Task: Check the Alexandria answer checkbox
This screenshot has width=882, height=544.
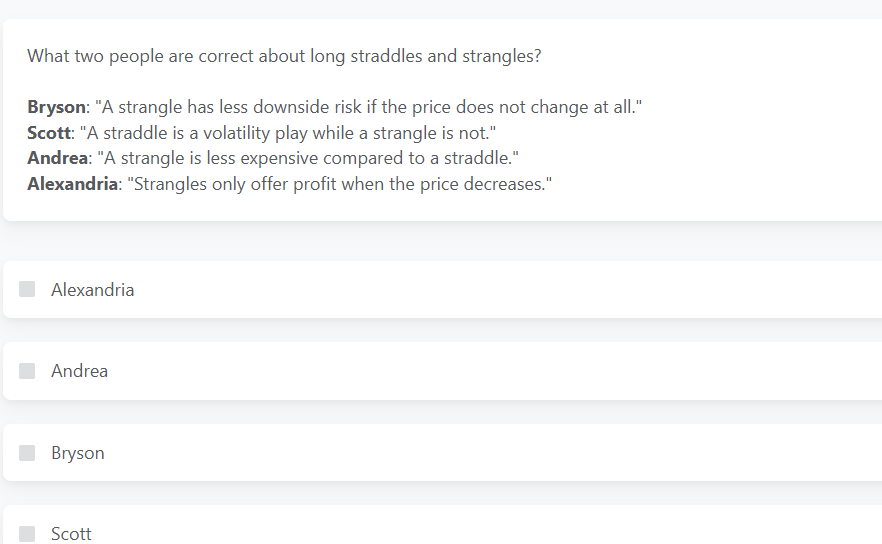Action: (27, 289)
